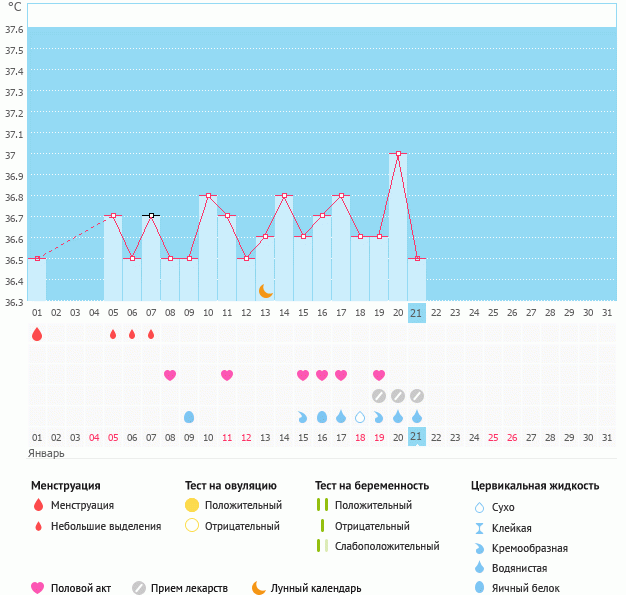This screenshot has height=595, width=626.
Task: Click the Менструация red drop legend icon
Action: [38, 506]
